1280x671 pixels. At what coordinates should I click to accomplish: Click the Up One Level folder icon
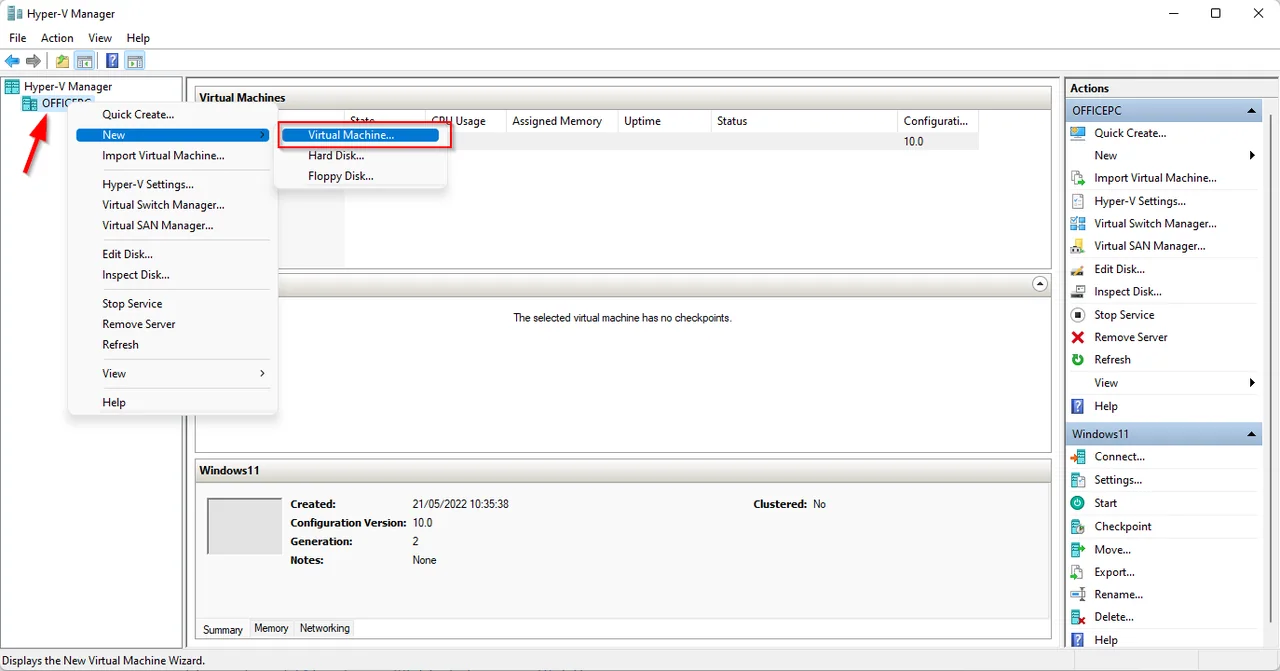coord(62,61)
